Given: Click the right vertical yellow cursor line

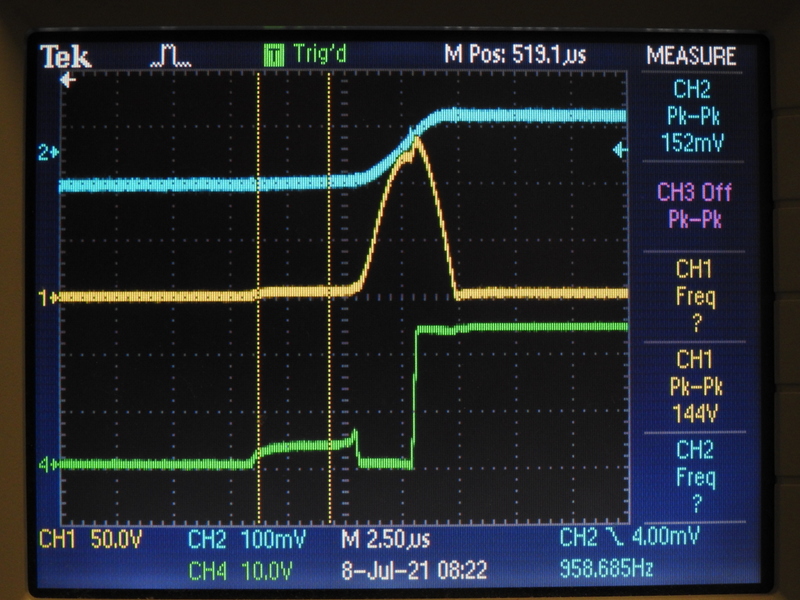Looking at the screenshot, I should 330,297.
